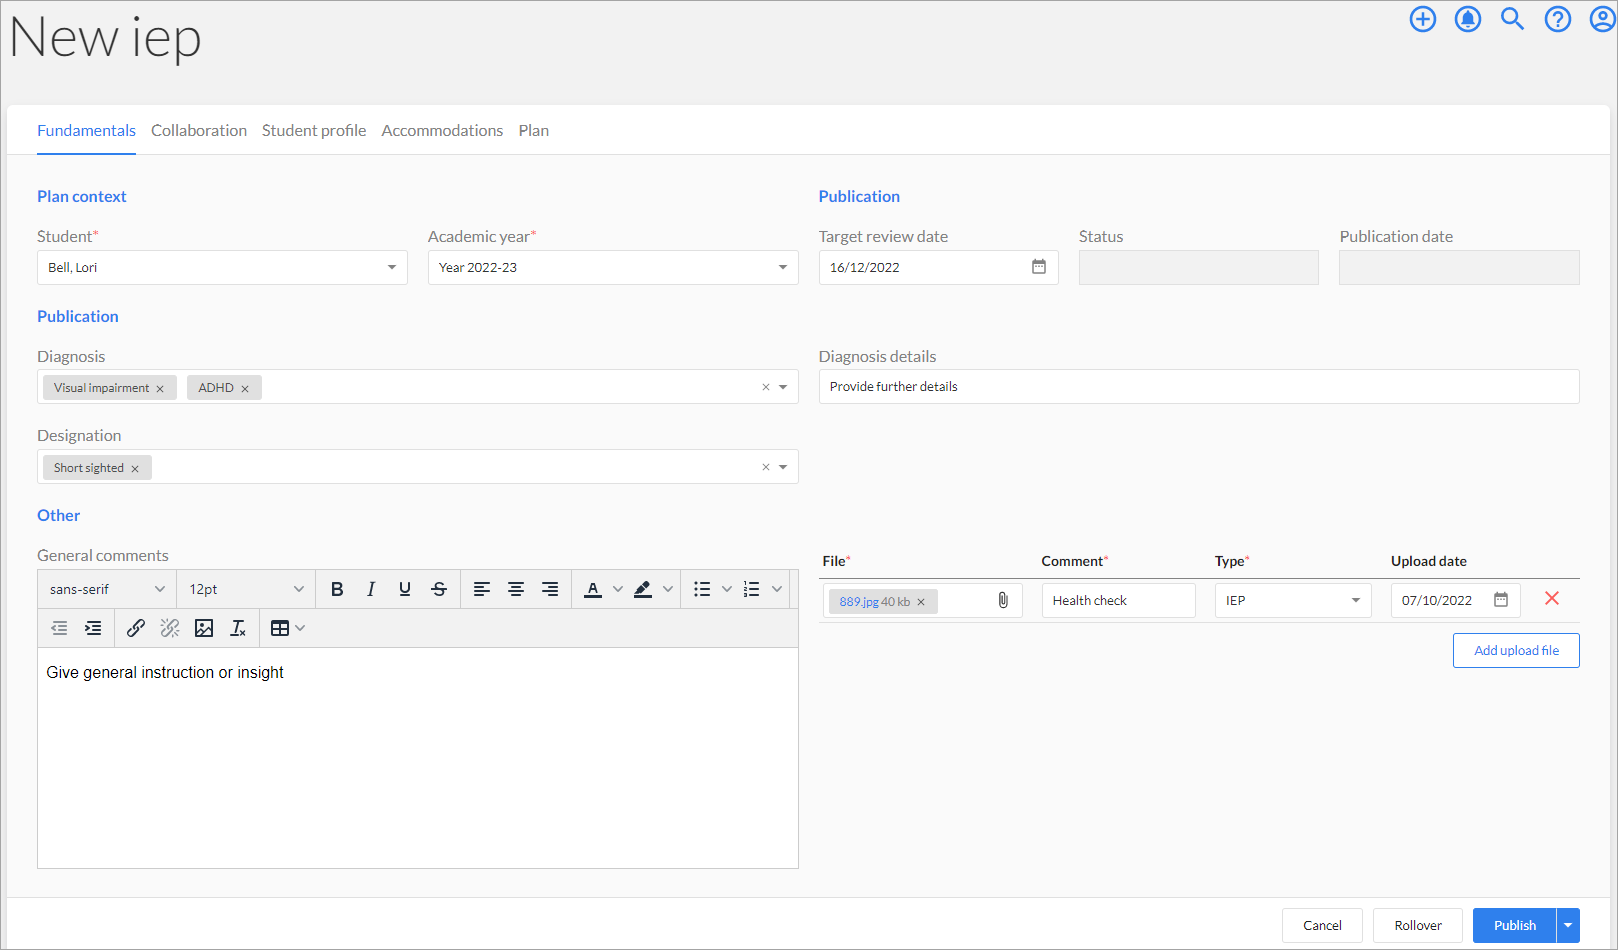Toggle strikethrough formatting in editor
Viewport: 1618px width, 950px height.
439,589
